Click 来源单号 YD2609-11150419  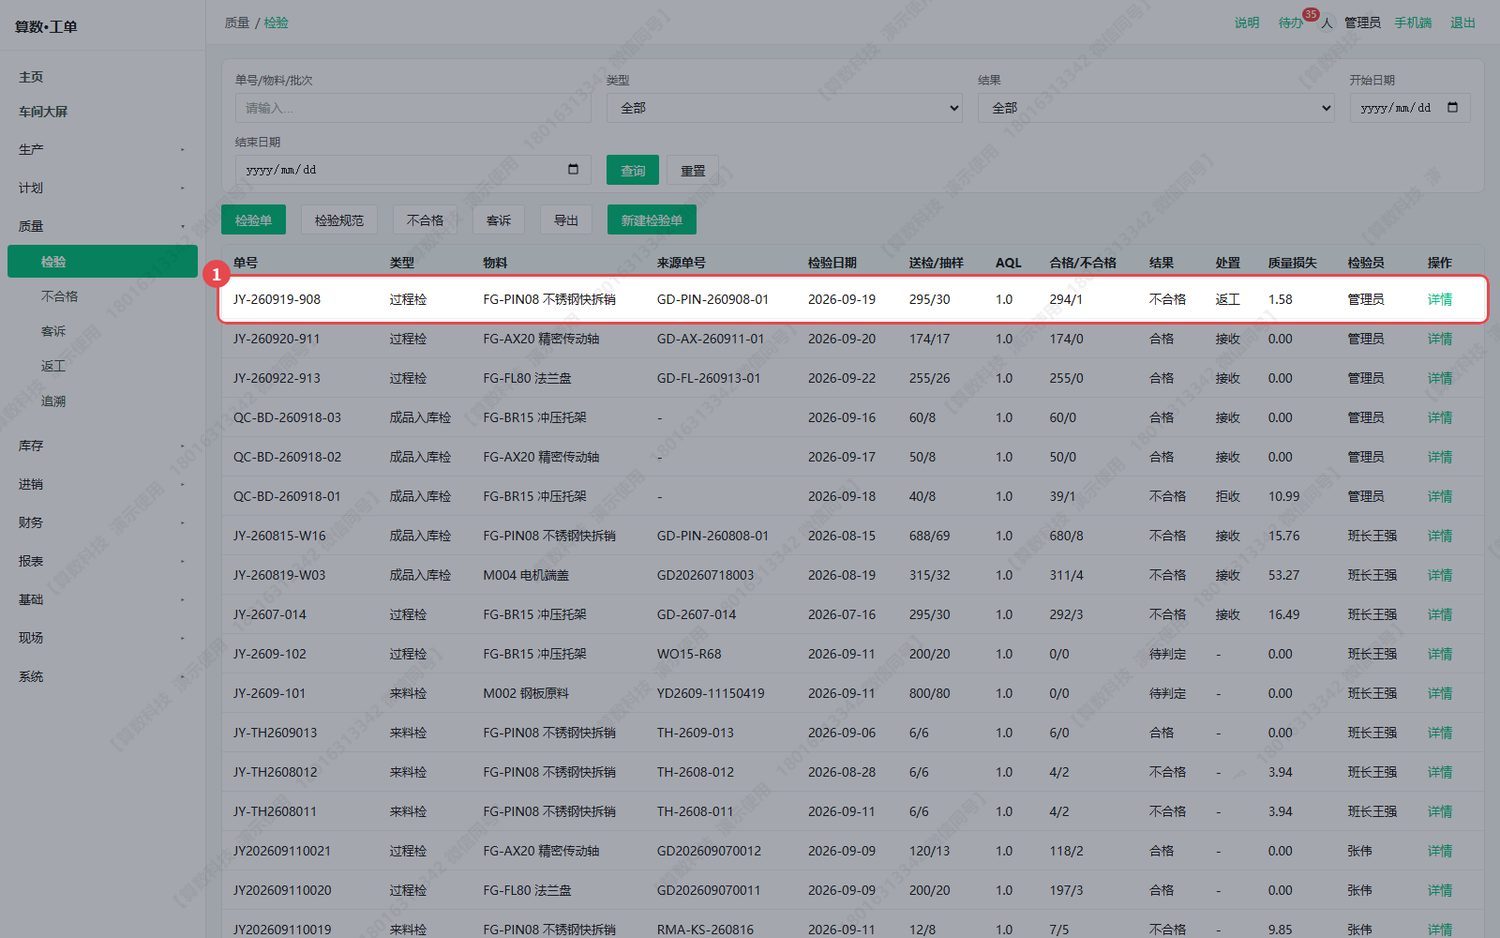click(x=711, y=693)
